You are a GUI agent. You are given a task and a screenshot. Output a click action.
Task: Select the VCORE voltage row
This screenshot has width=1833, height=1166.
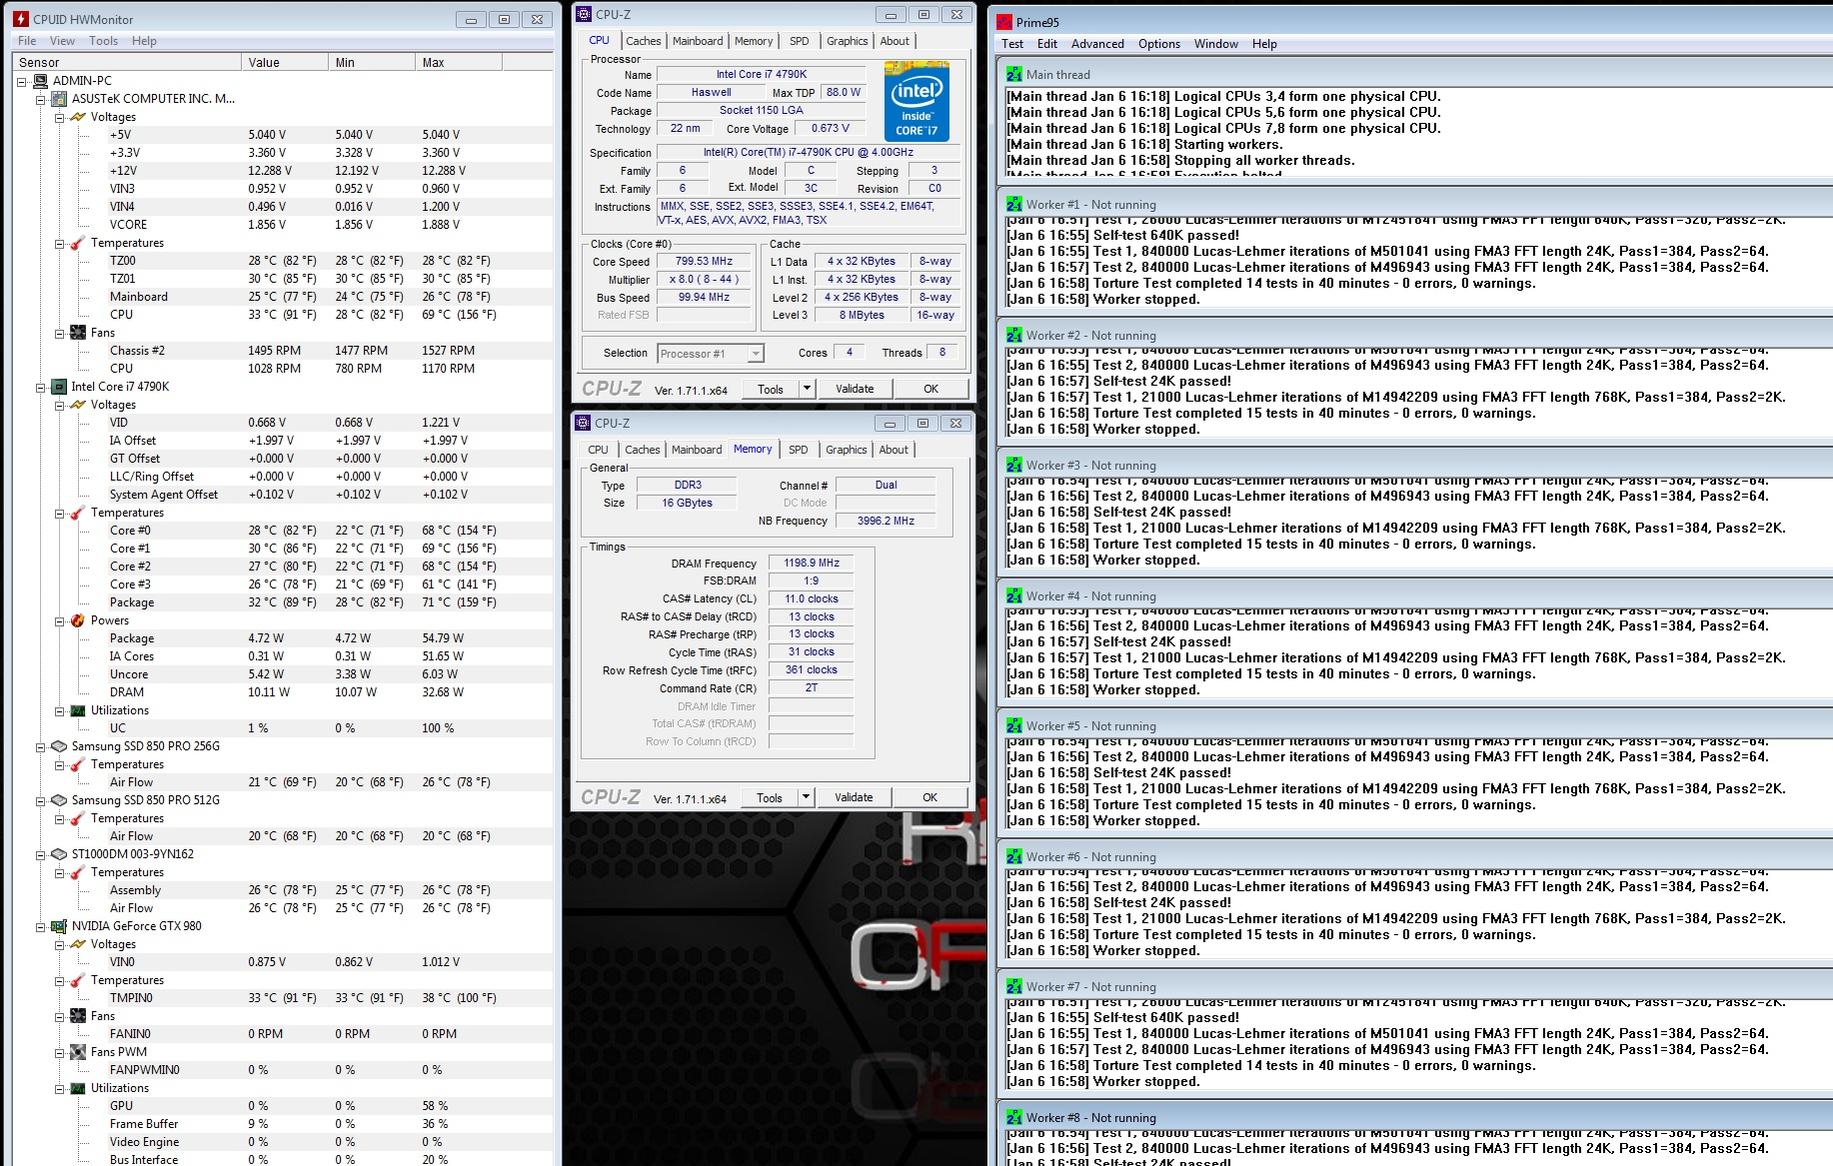(283, 225)
